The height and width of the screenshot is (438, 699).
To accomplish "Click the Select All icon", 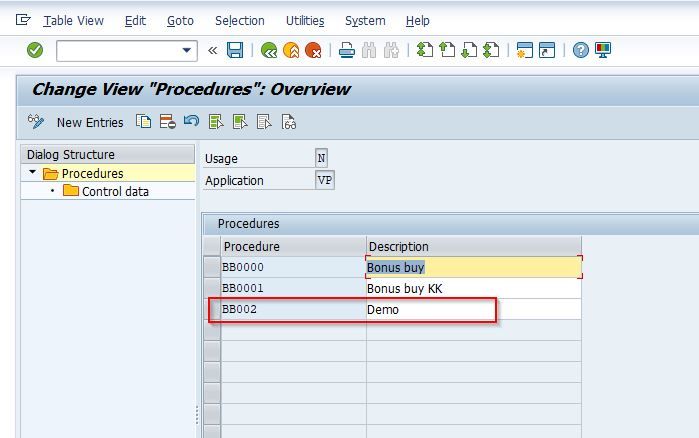I will (216, 122).
